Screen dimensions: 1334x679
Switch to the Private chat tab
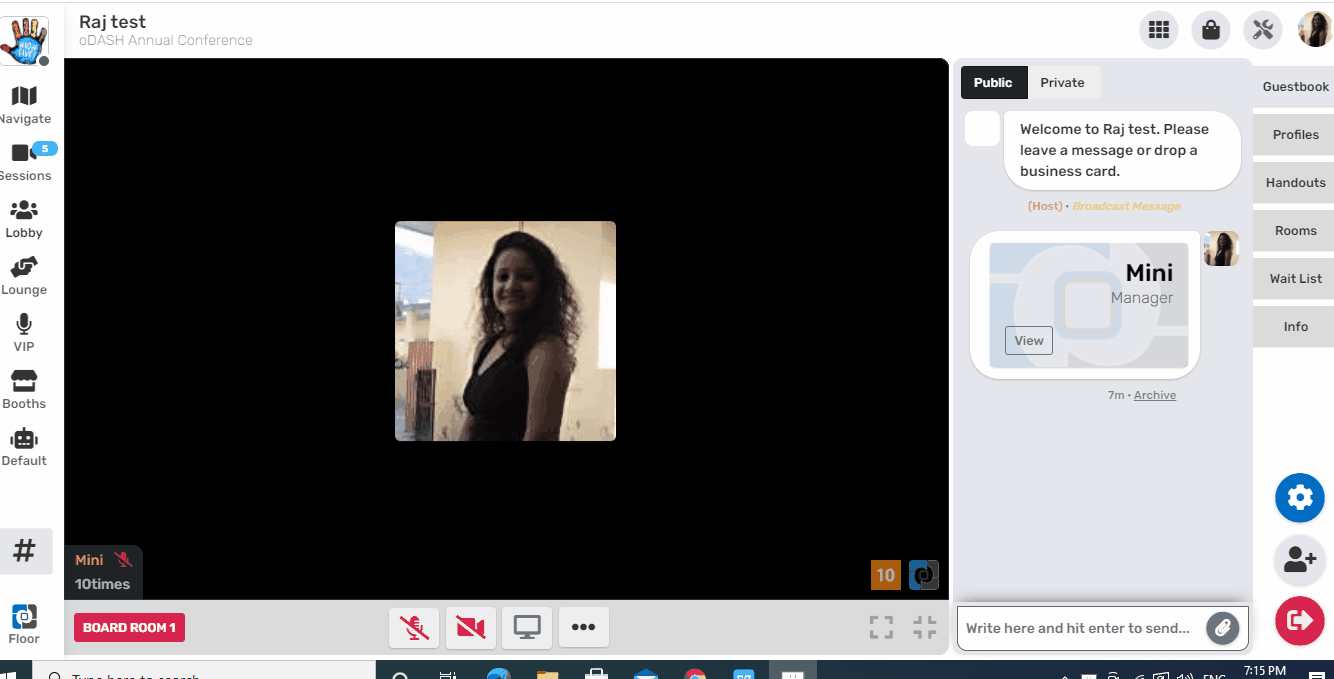pos(1062,83)
